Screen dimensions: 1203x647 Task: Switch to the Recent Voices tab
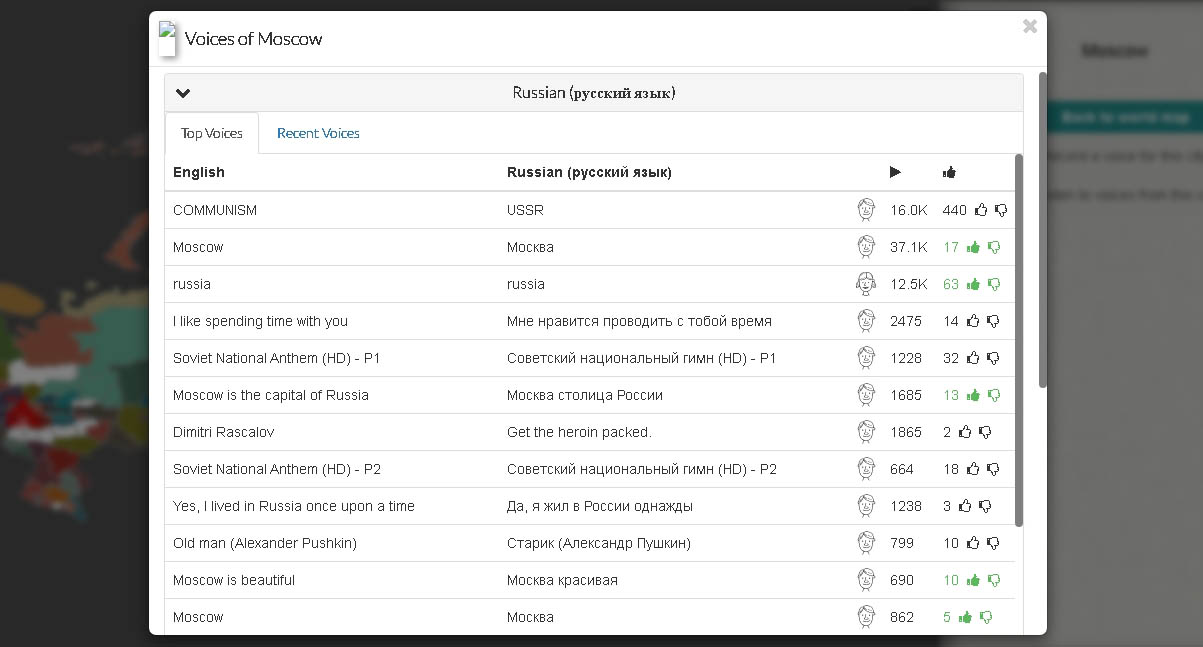318,133
